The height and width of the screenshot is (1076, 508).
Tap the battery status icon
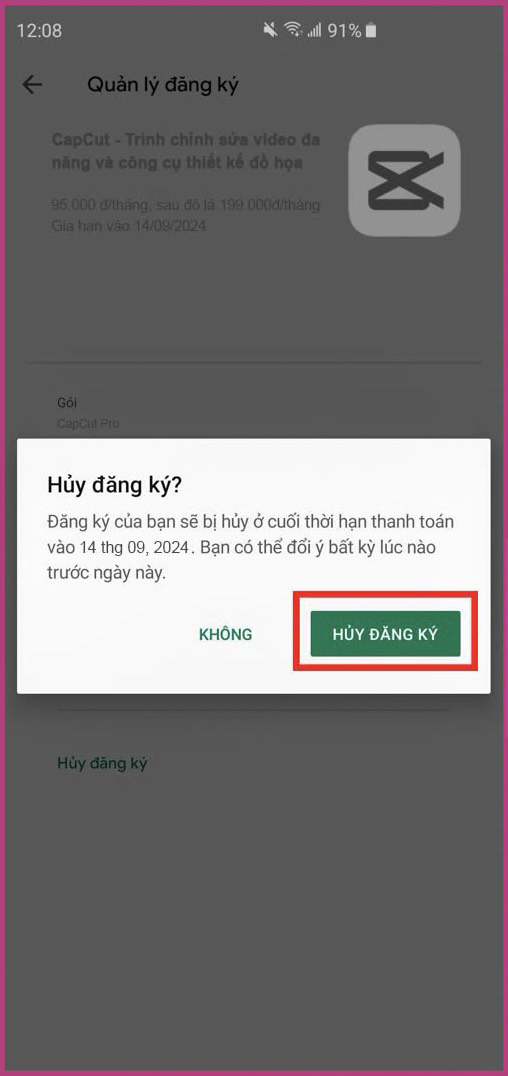(x=371, y=30)
